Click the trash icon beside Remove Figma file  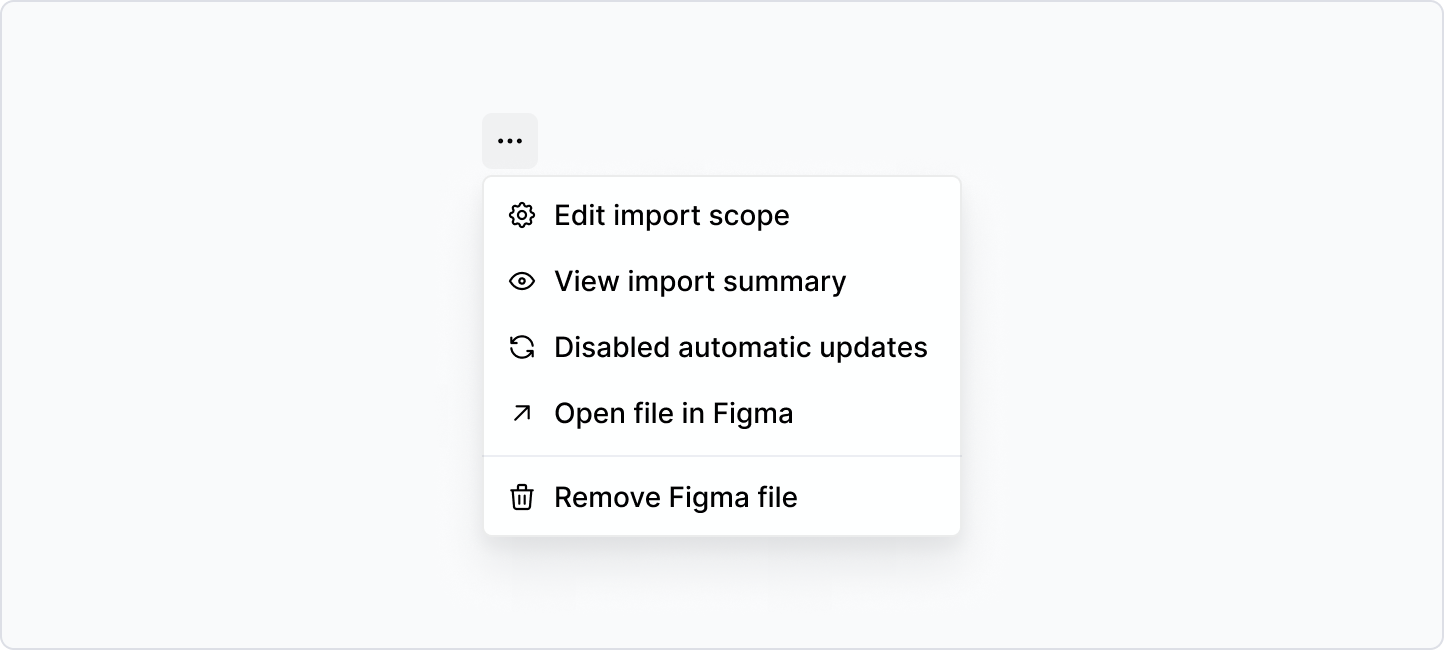coord(521,497)
